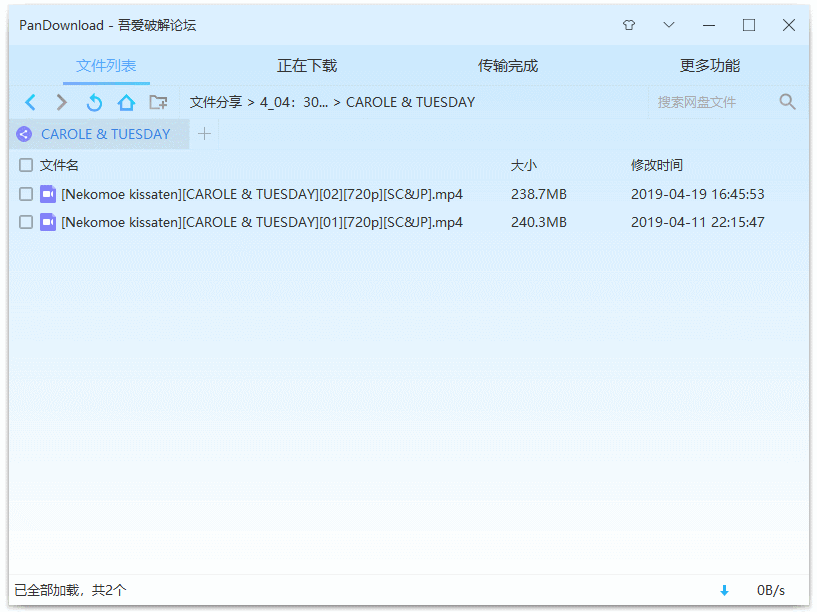This screenshot has height=612, width=817.
Task: Open the title bar dropdown chevron
Action: coord(669,24)
